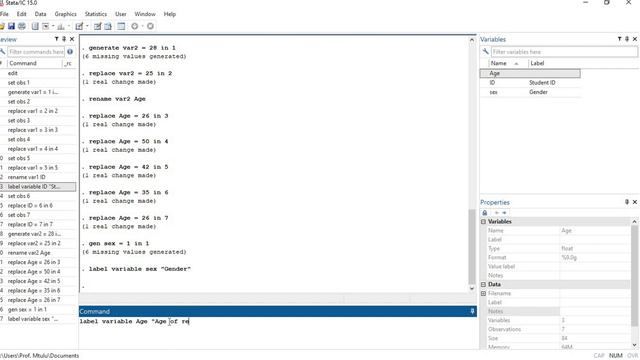Click the Filter variables here field
Screen dimensions: 640x360
pos(564,52)
